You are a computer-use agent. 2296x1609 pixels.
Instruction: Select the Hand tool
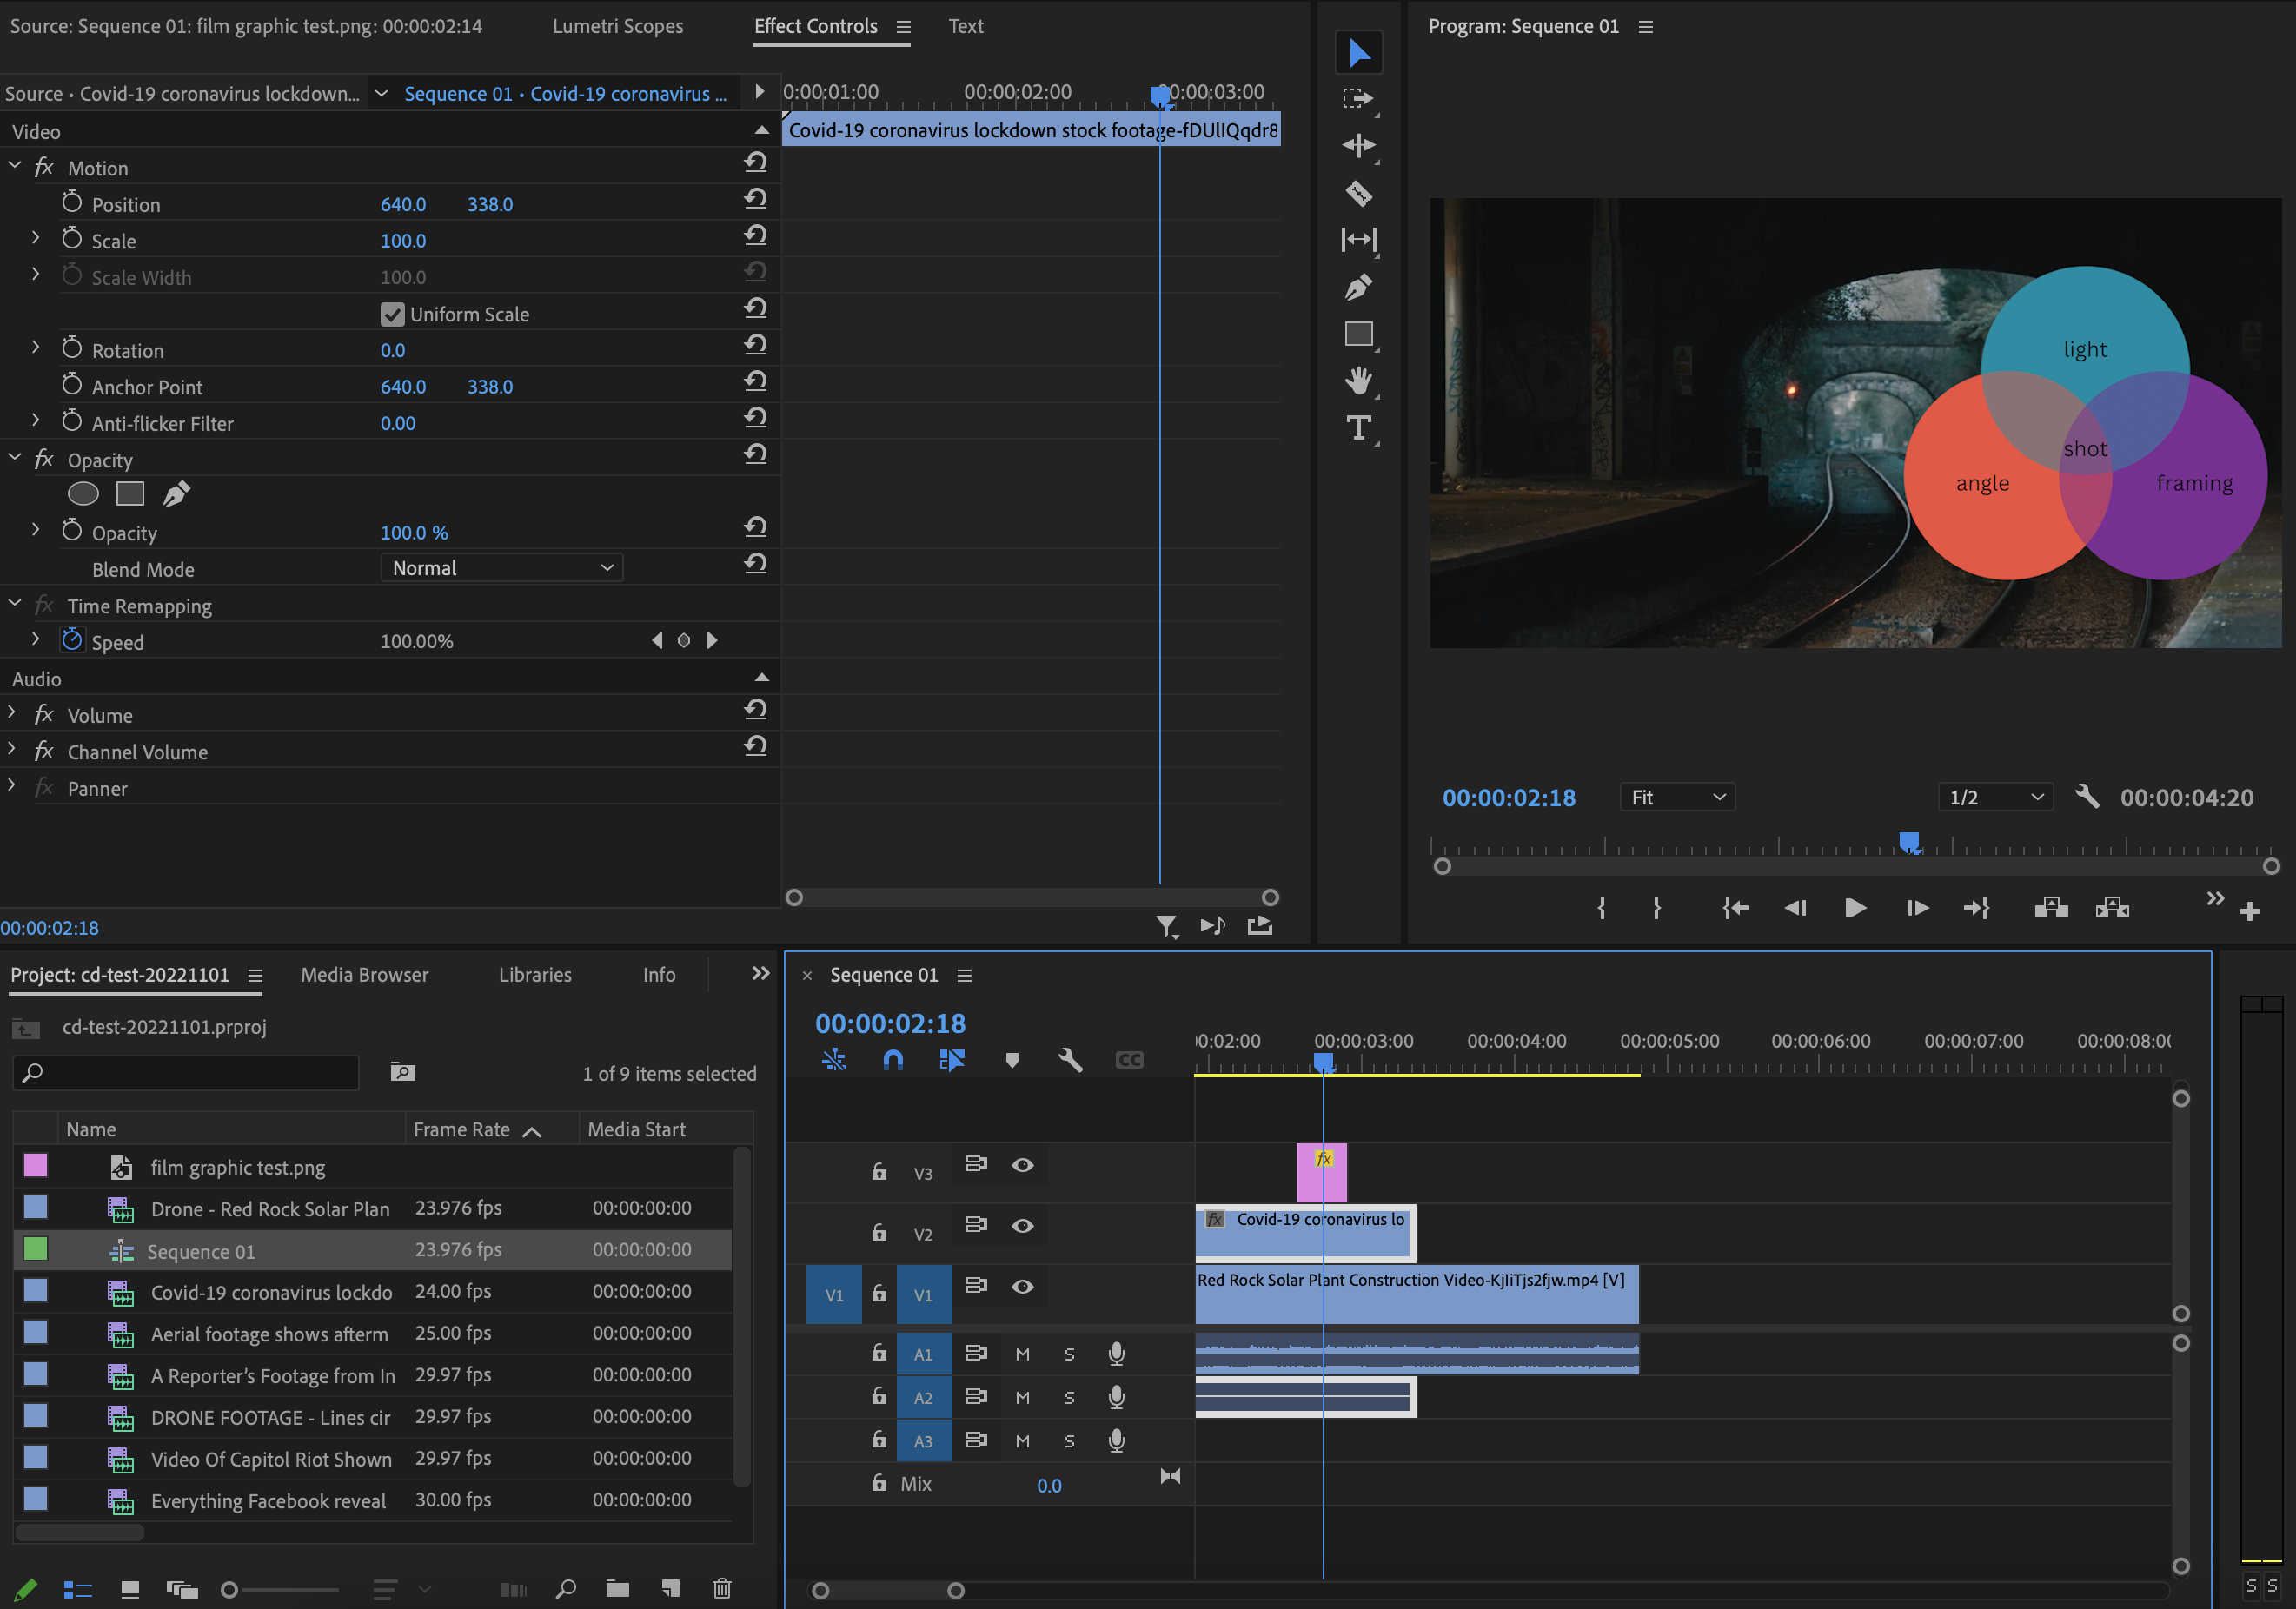[x=1358, y=380]
